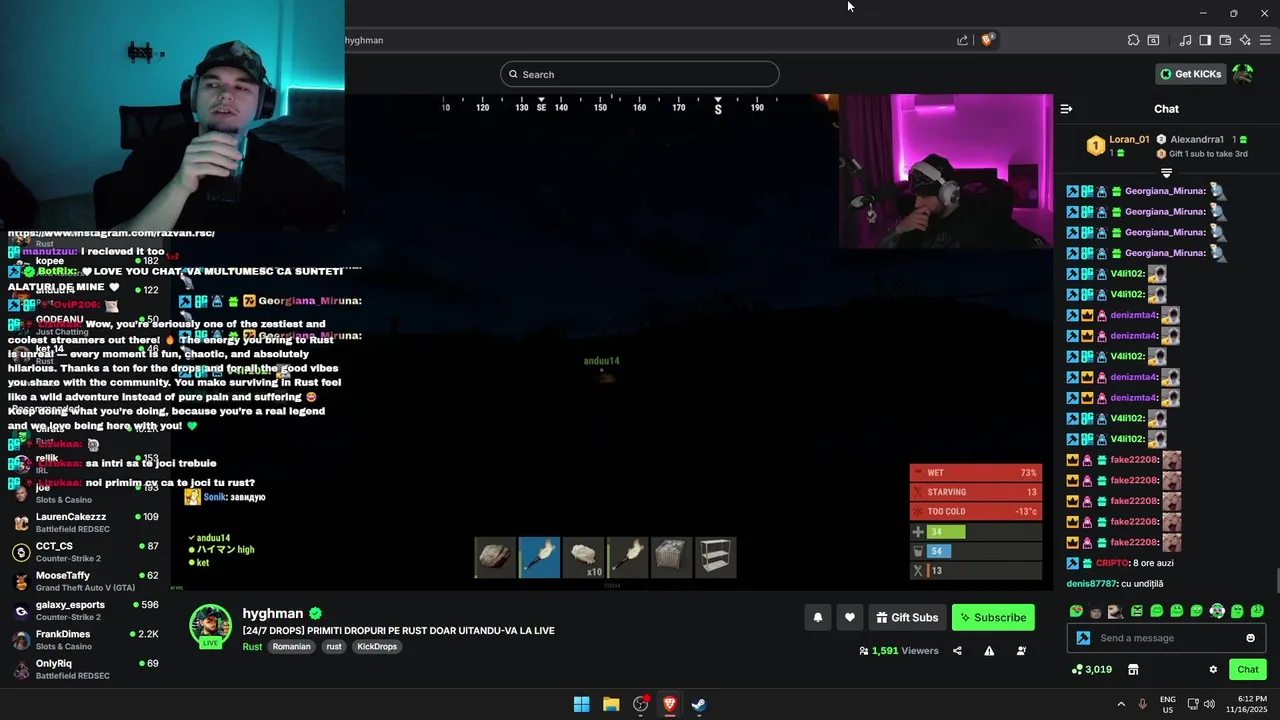Open Brave Shields lion icon
The width and height of the screenshot is (1280, 720).
[987, 40]
